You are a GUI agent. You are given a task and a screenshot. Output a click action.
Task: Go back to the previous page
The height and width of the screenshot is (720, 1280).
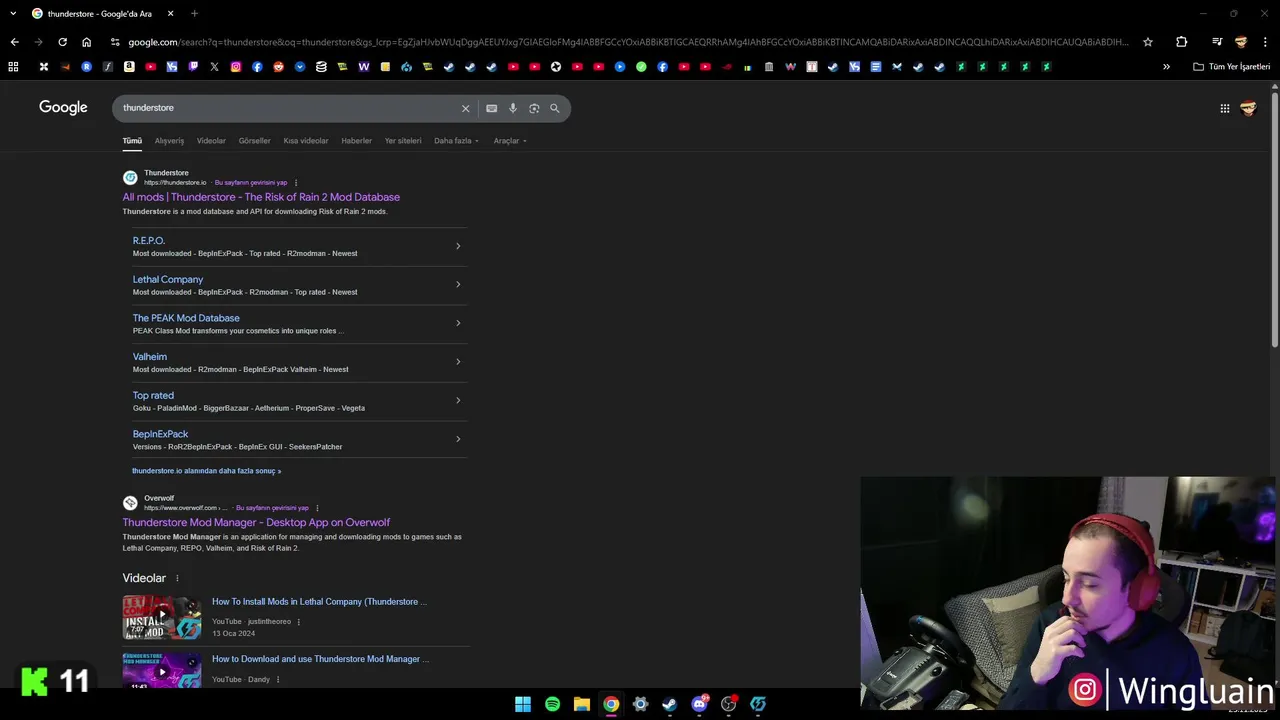[14, 42]
